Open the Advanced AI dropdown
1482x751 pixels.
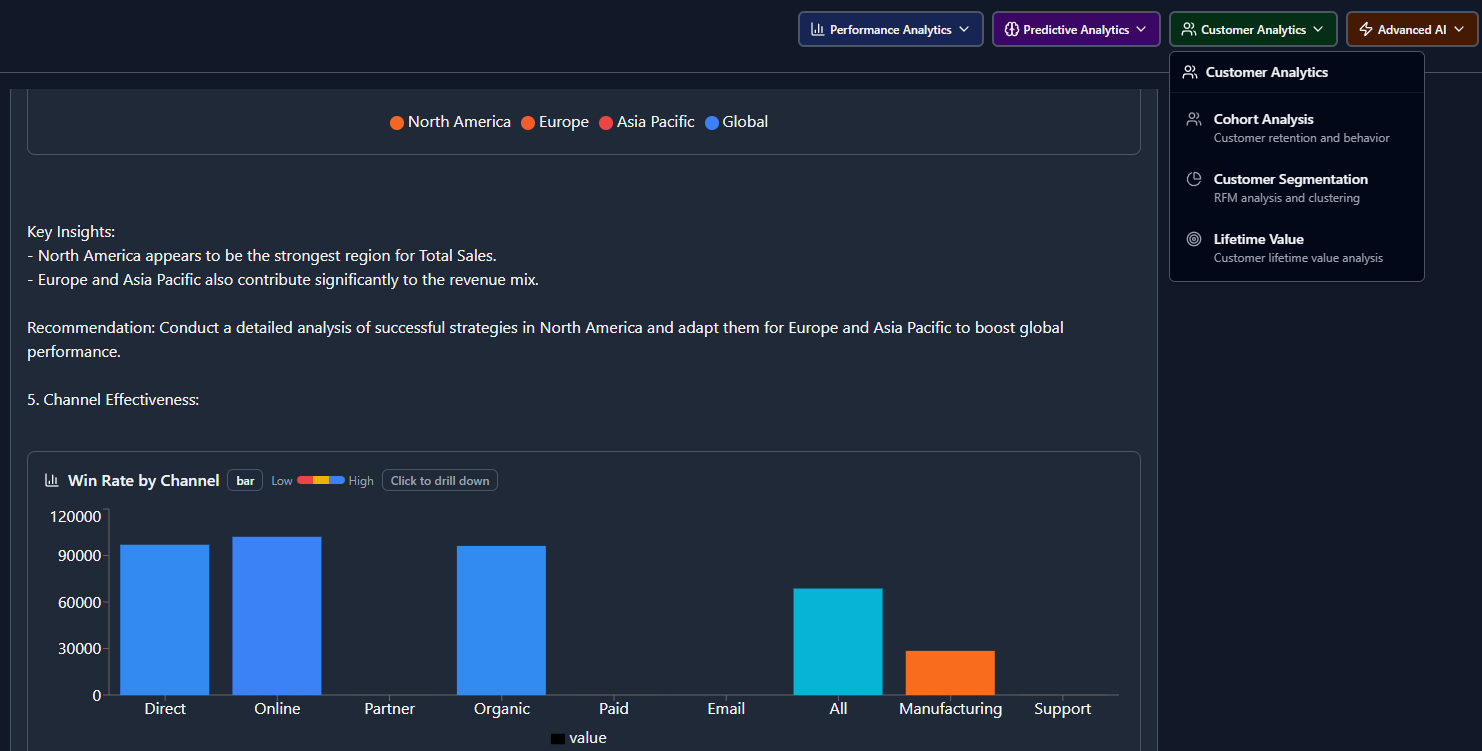click(x=1411, y=28)
